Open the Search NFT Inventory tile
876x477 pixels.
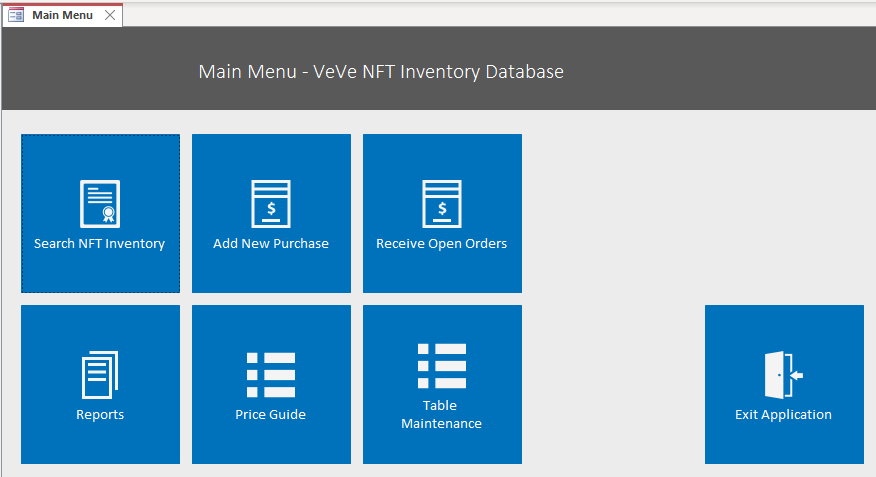point(101,213)
